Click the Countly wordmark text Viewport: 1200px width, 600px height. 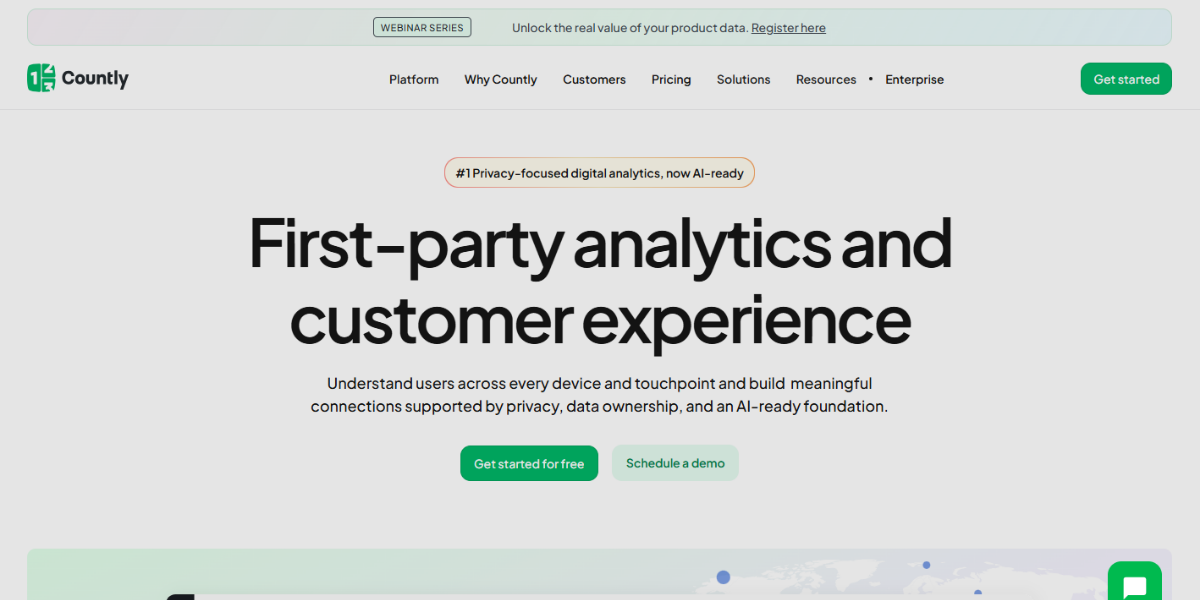click(x=95, y=78)
